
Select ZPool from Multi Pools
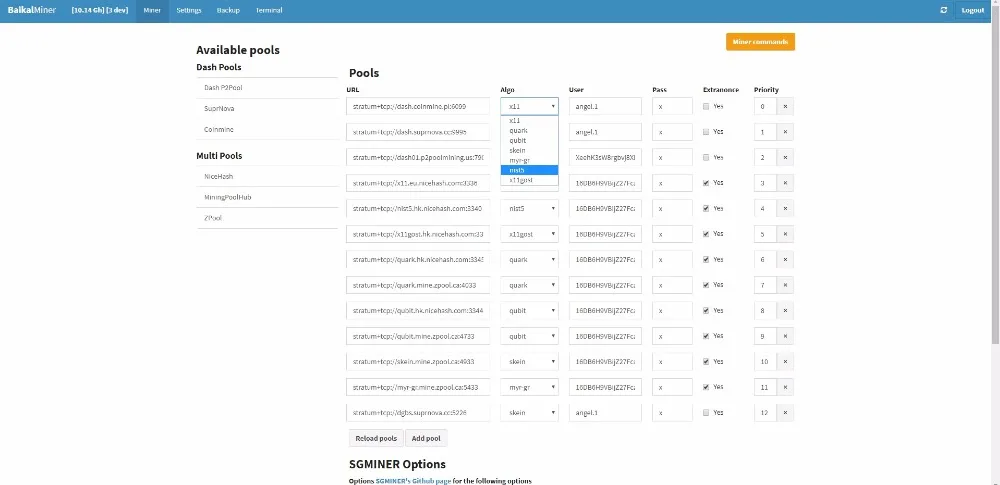(x=267, y=218)
